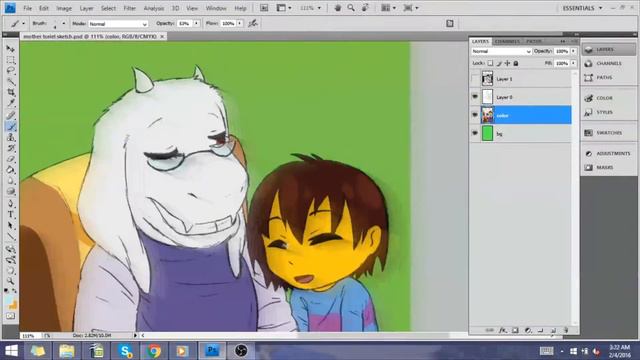
Task: Select the Rectangular Marquee tool
Action: click(11, 60)
